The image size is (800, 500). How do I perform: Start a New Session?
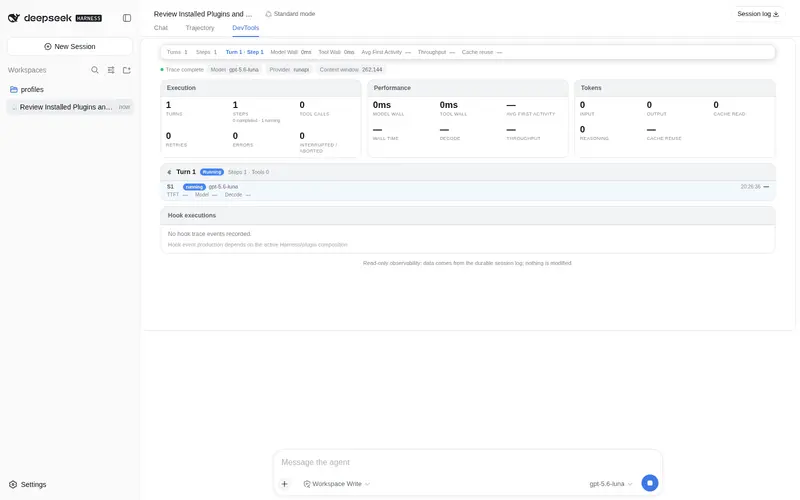pyautogui.click(x=70, y=46)
